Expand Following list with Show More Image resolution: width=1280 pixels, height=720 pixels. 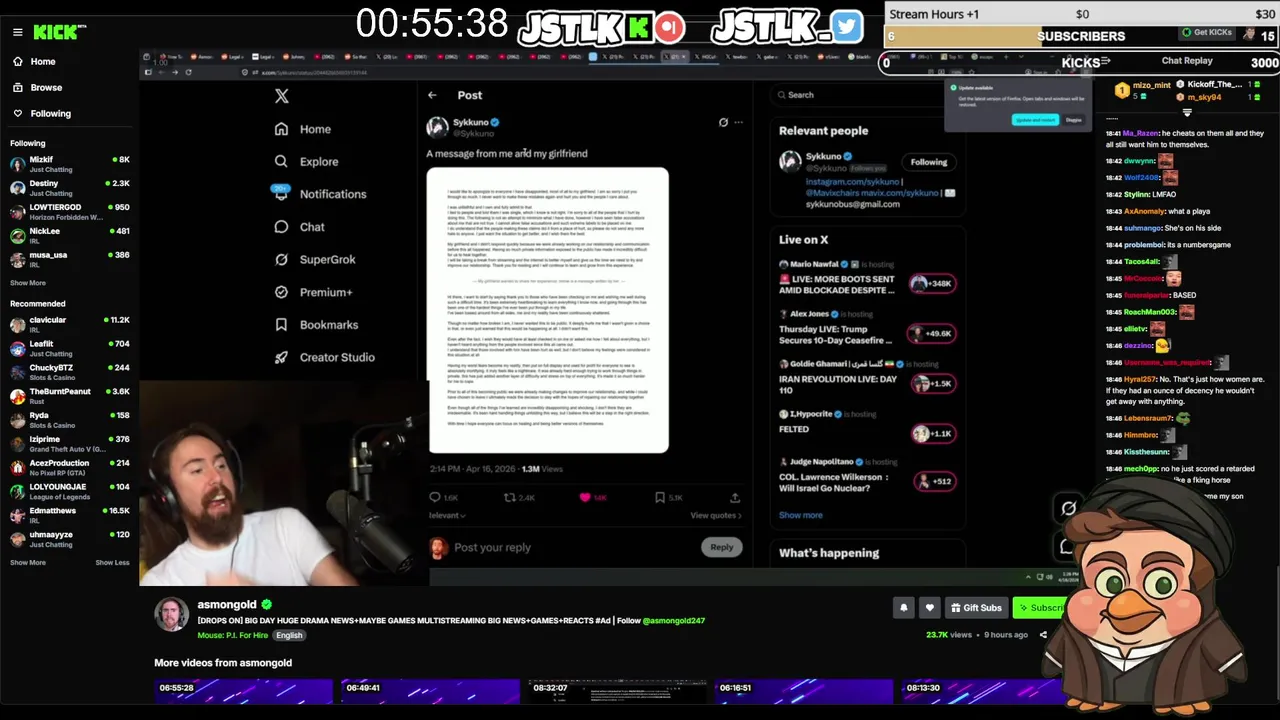pos(28,283)
